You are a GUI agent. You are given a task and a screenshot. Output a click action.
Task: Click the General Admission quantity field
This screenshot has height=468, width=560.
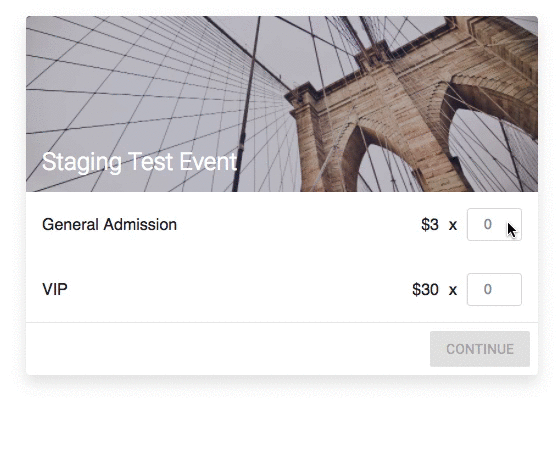tap(494, 224)
